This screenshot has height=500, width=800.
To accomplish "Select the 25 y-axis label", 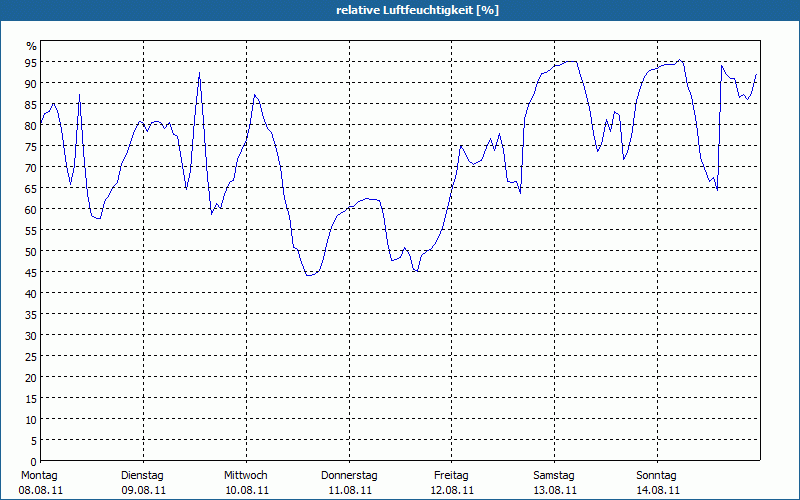I will (x=31, y=357).
